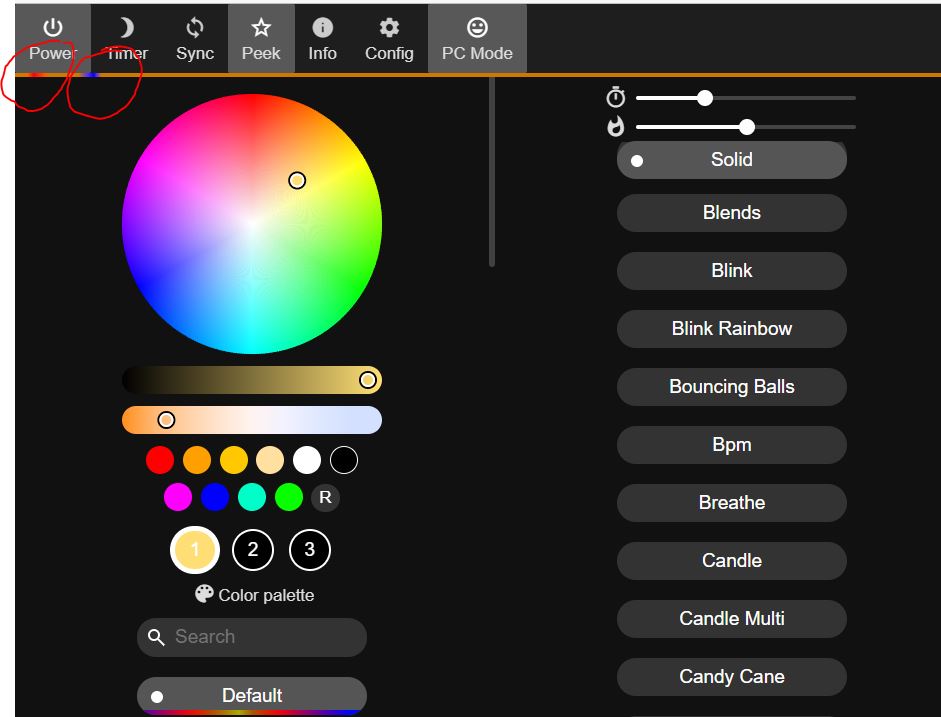Click the R random color button

tap(325, 497)
